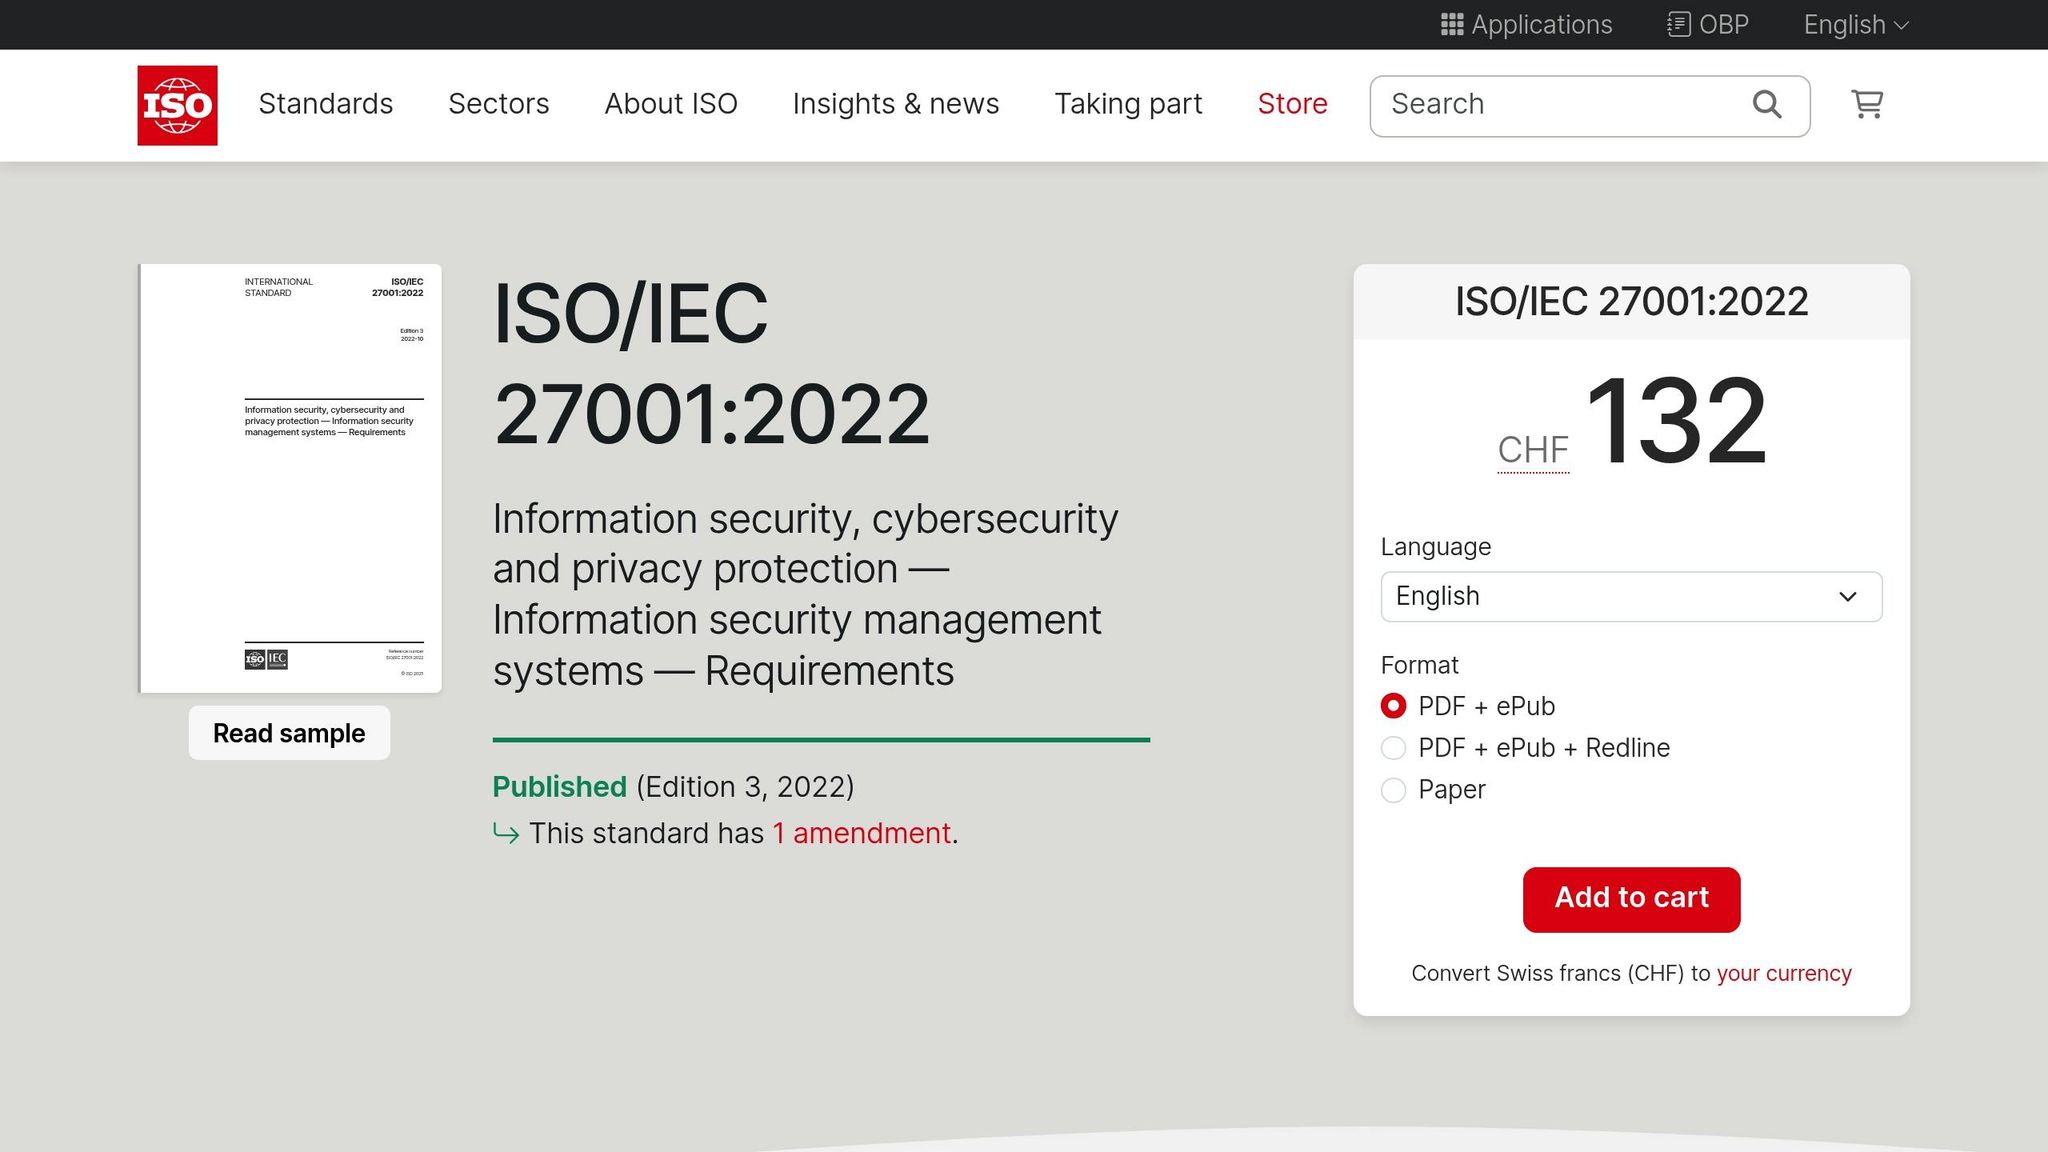Open the Applications grid icon

(1452, 24)
